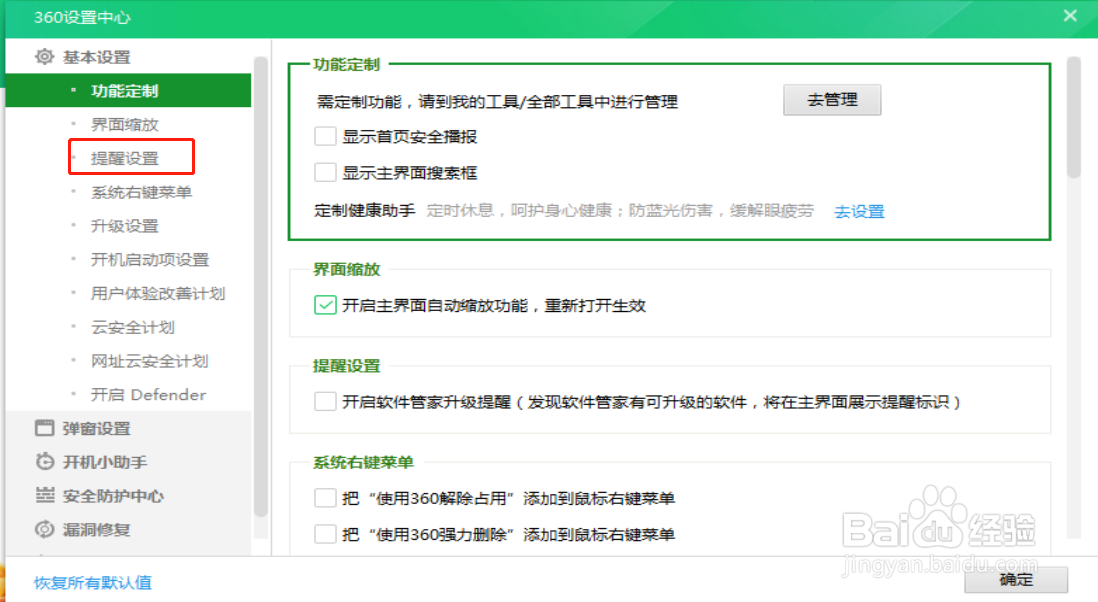Open 开启 Defender in the sidebar
The height and width of the screenshot is (602, 1098).
pos(148,394)
